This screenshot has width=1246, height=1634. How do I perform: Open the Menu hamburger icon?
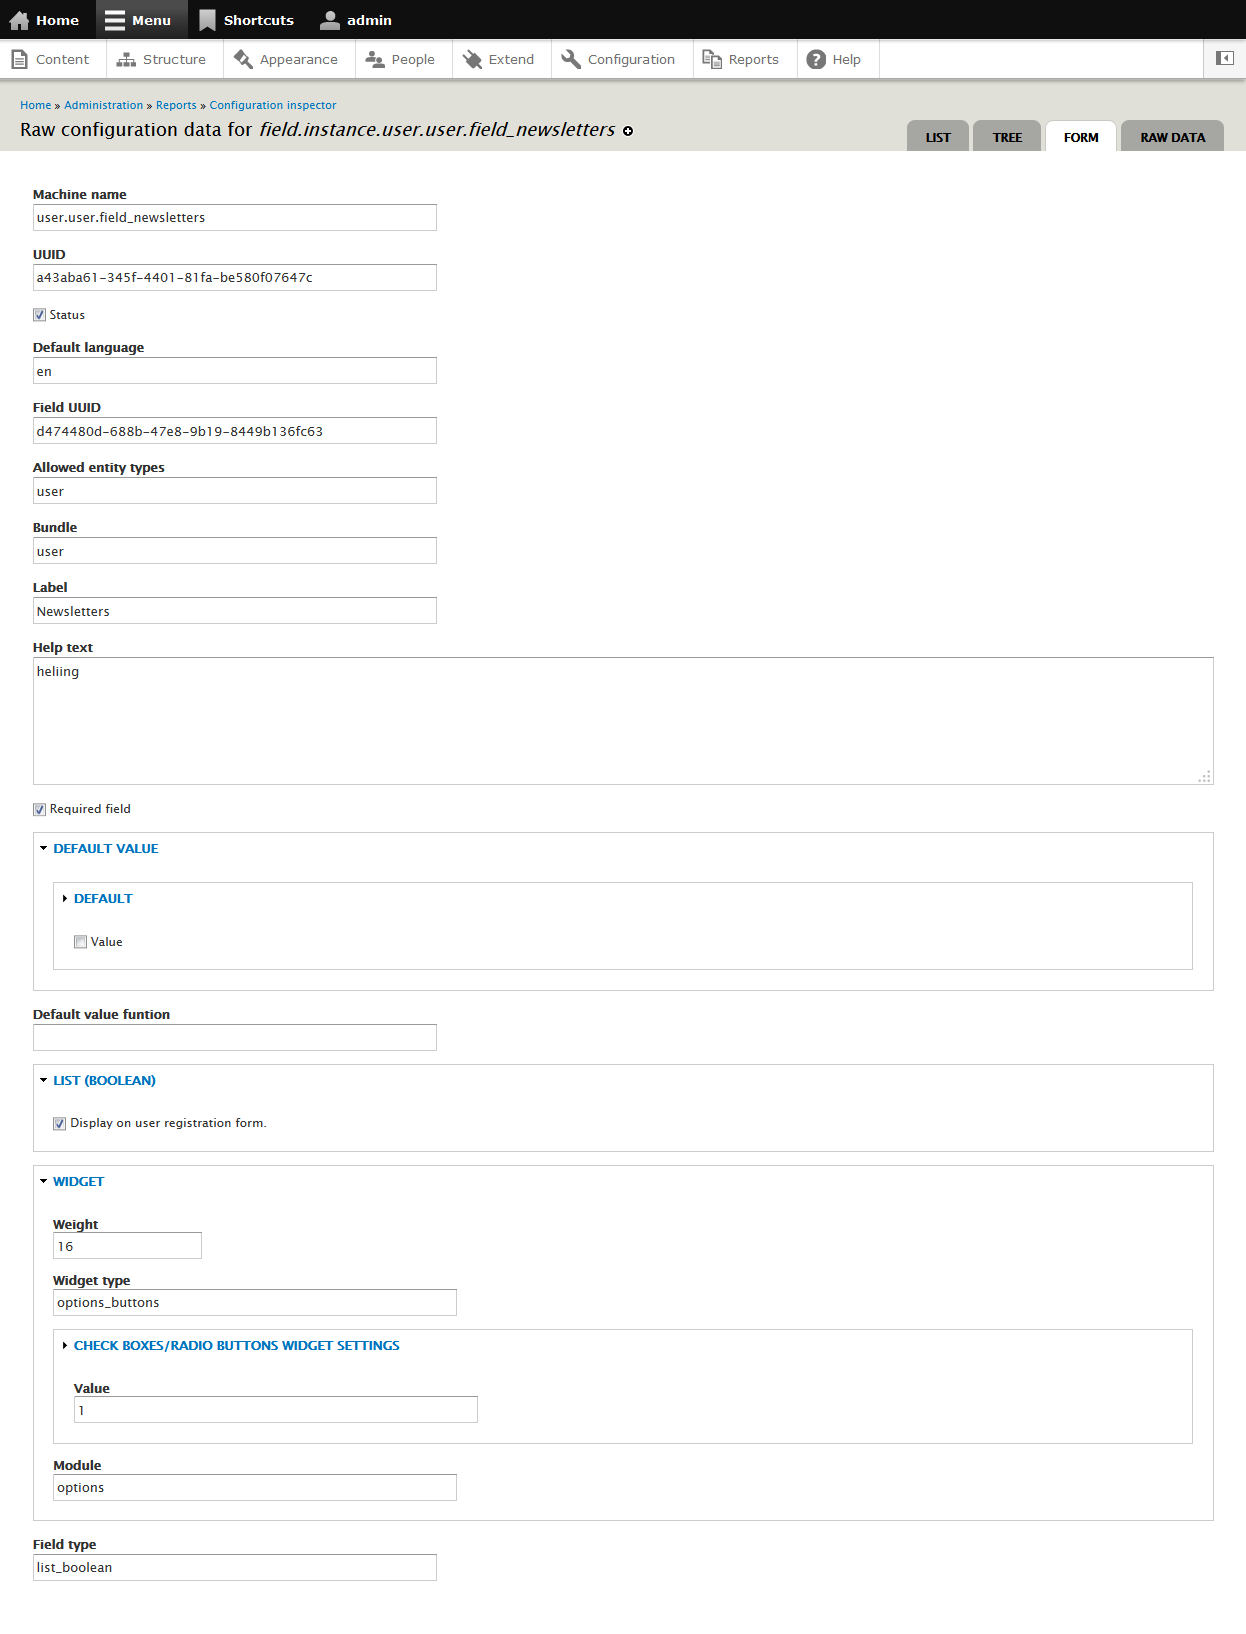(x=115, y=20)
